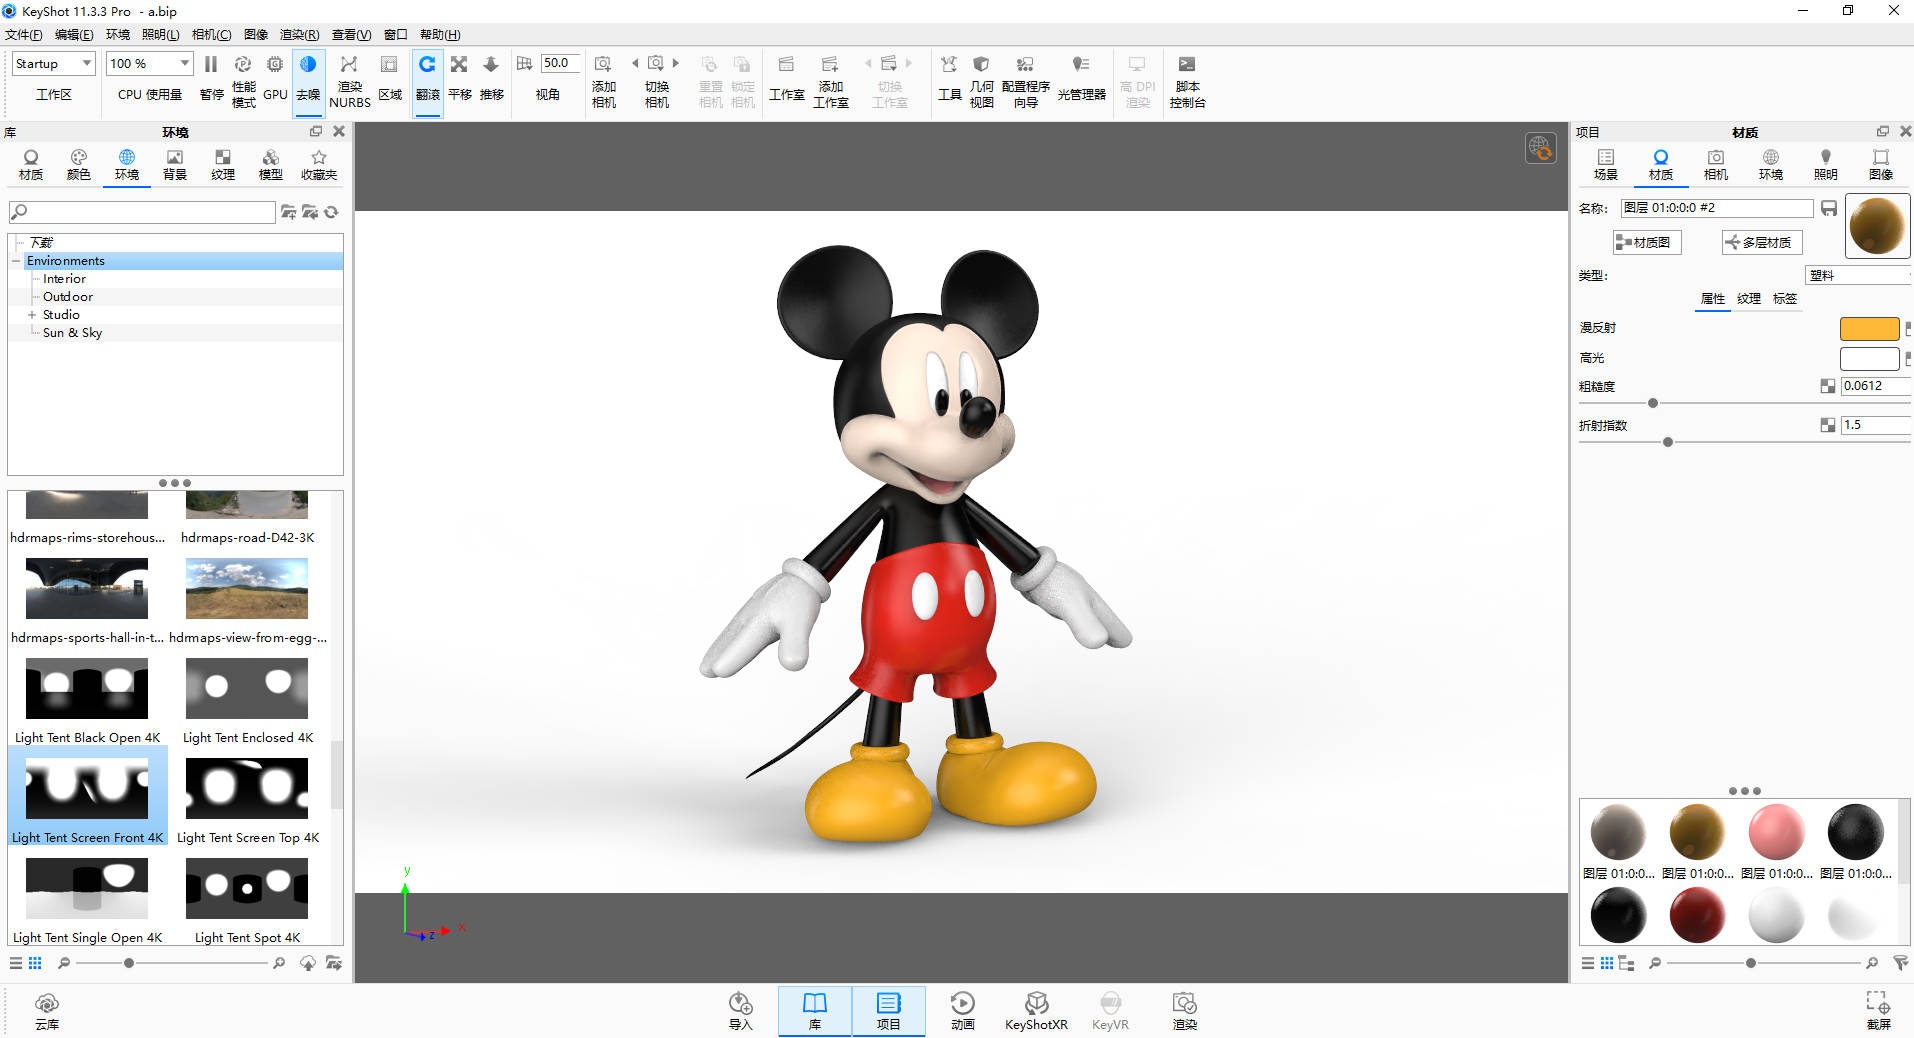
Task: Select the Interior tree item
Action: [64, 279]
